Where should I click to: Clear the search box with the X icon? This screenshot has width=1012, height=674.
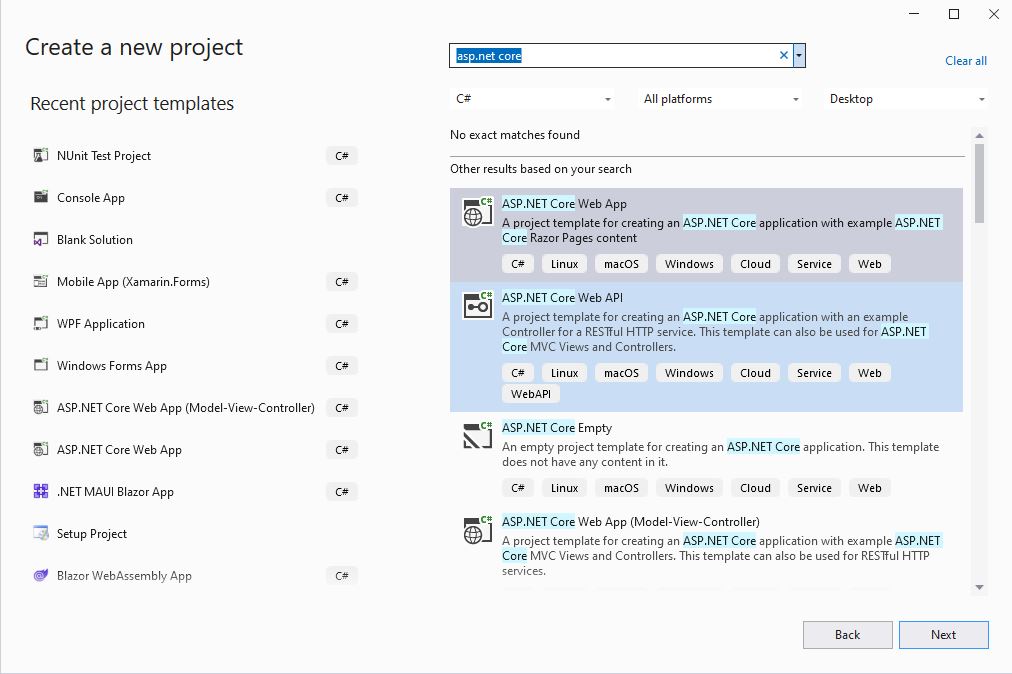(784, 56)
